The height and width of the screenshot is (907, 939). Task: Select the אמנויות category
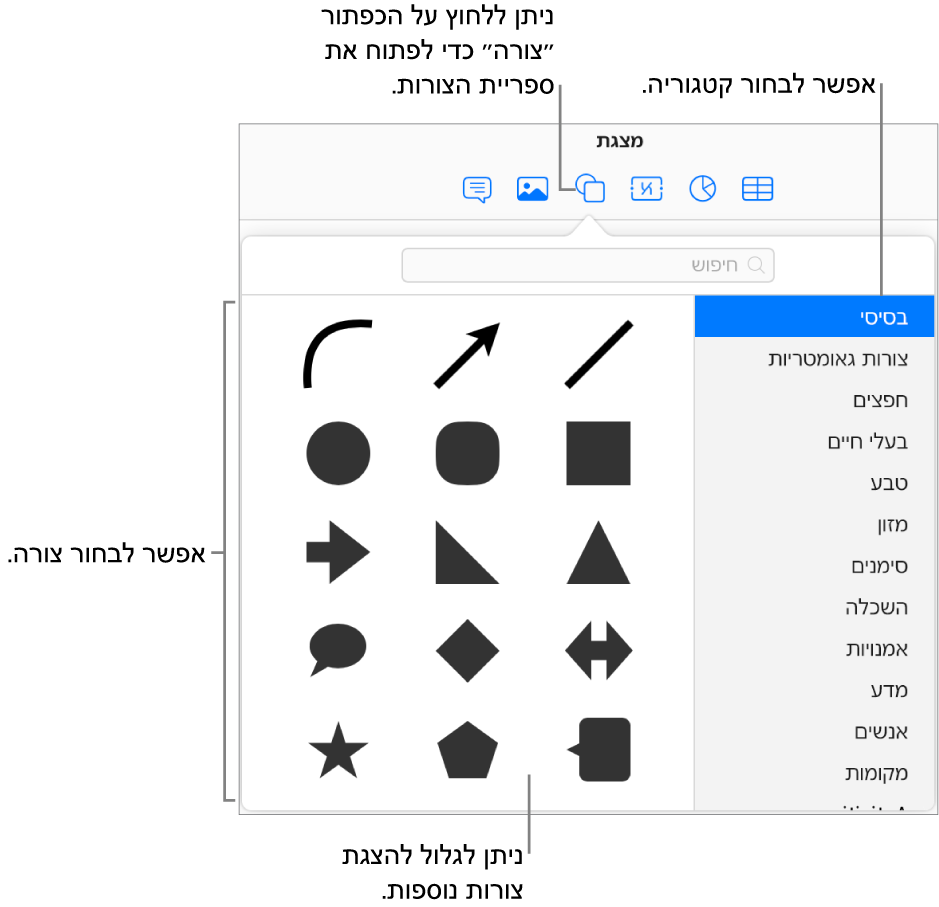(814, 648)
